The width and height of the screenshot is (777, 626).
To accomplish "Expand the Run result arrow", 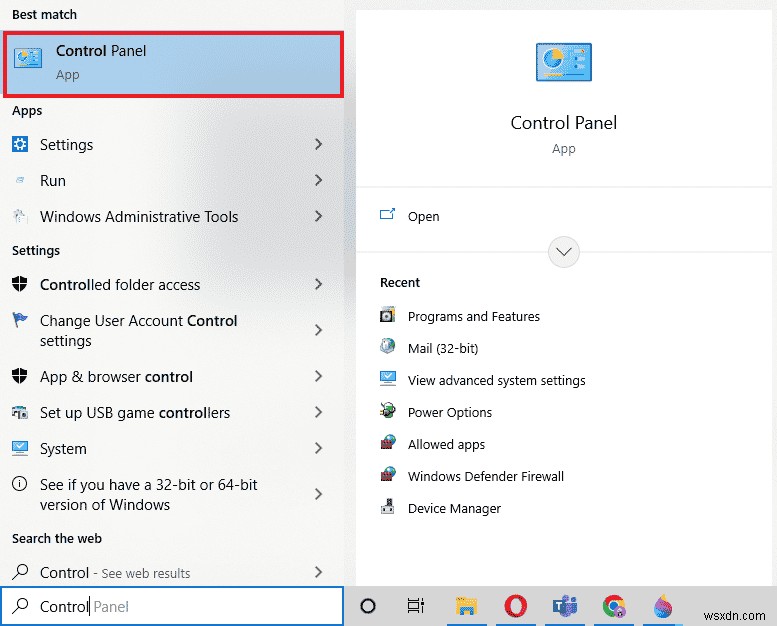I will 319,180.
